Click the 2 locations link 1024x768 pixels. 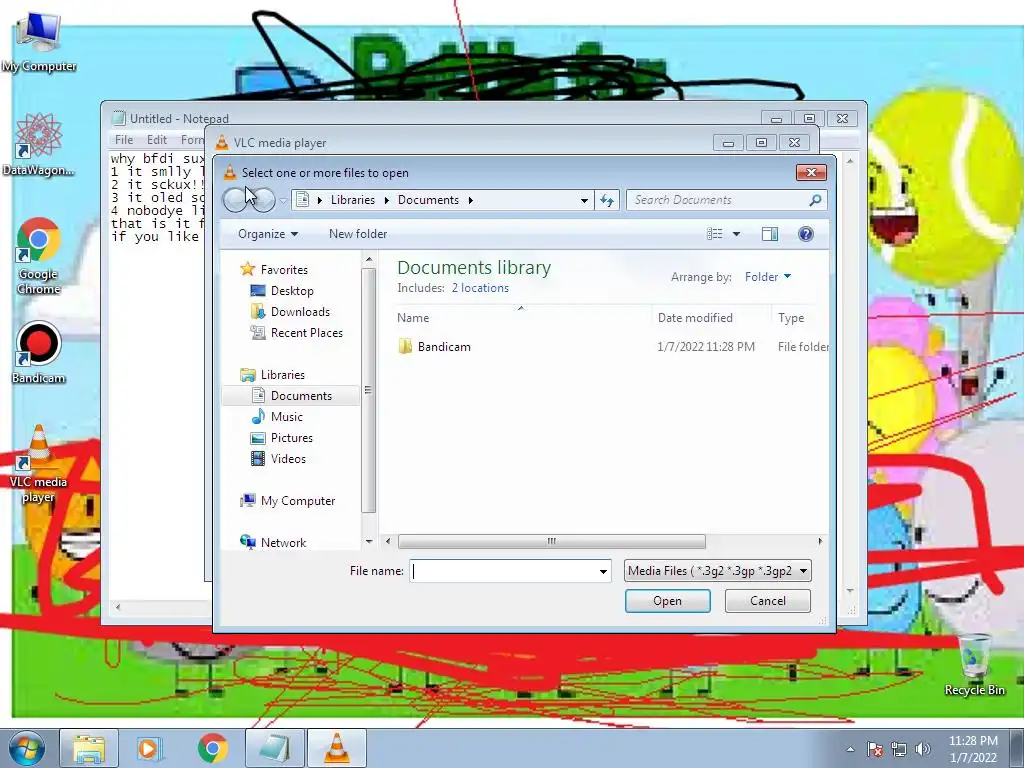coord(480,288)
